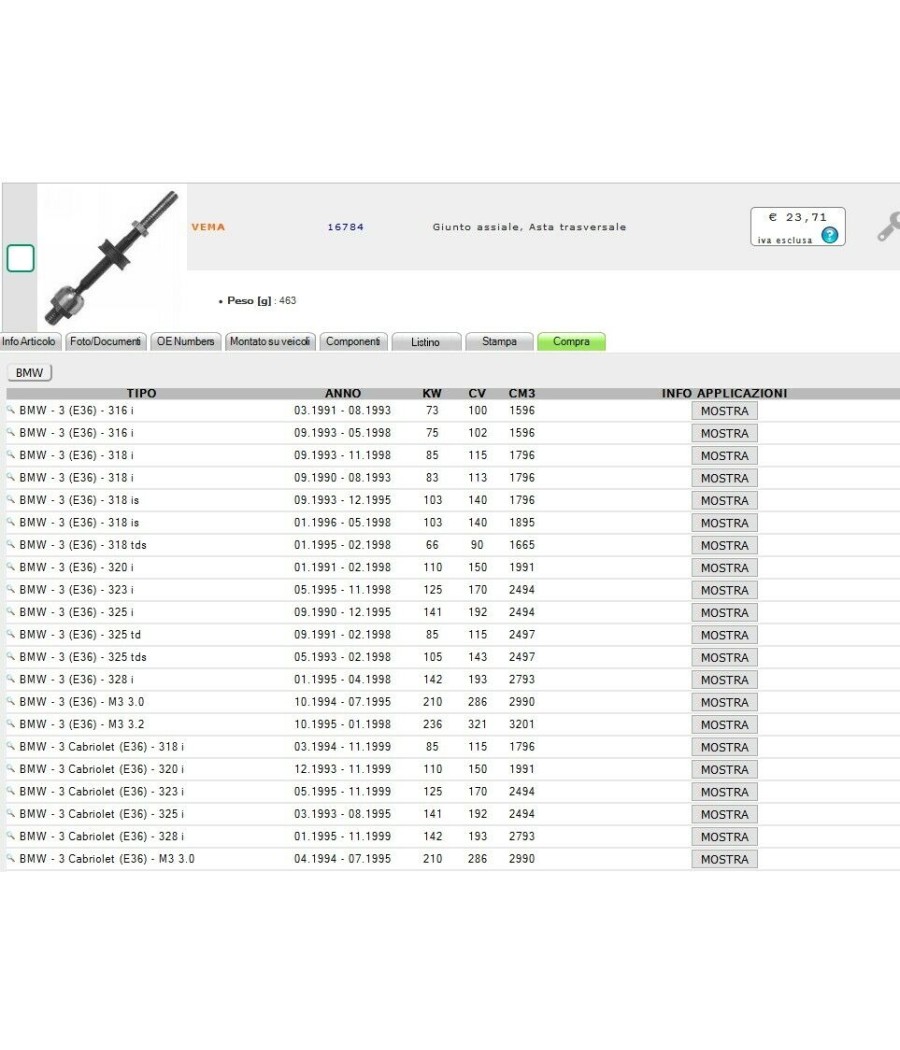Click magnifier icon for 318 tds row
This screenshot has height=1050, width=900.
[11, 544]
